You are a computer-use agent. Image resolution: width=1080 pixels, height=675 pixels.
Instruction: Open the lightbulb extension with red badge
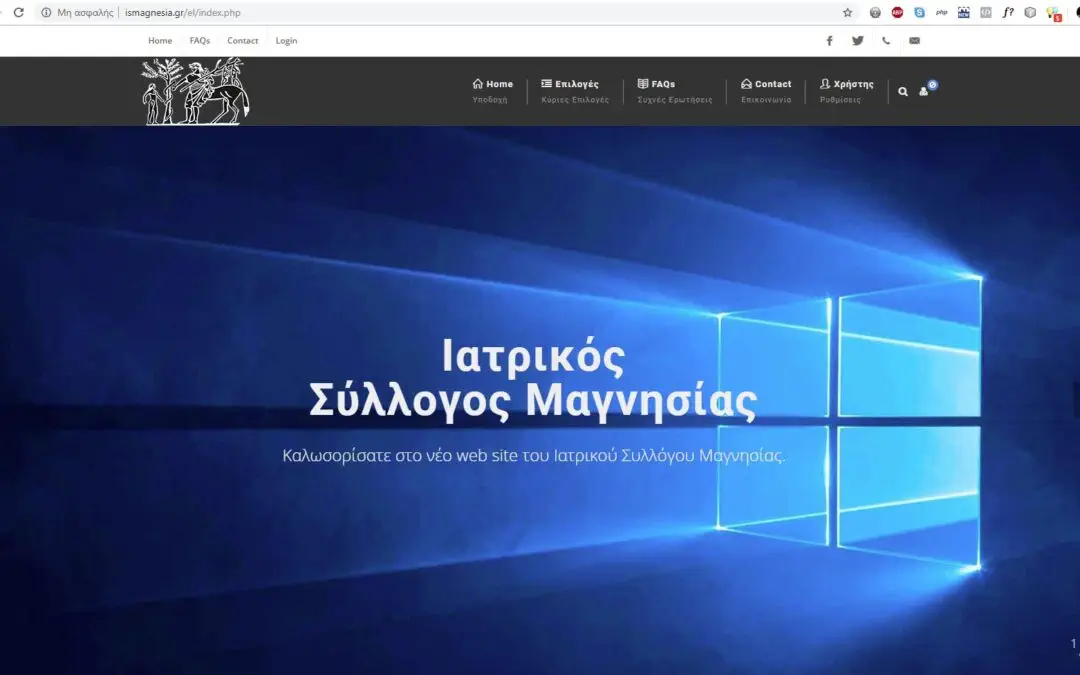1053,14
